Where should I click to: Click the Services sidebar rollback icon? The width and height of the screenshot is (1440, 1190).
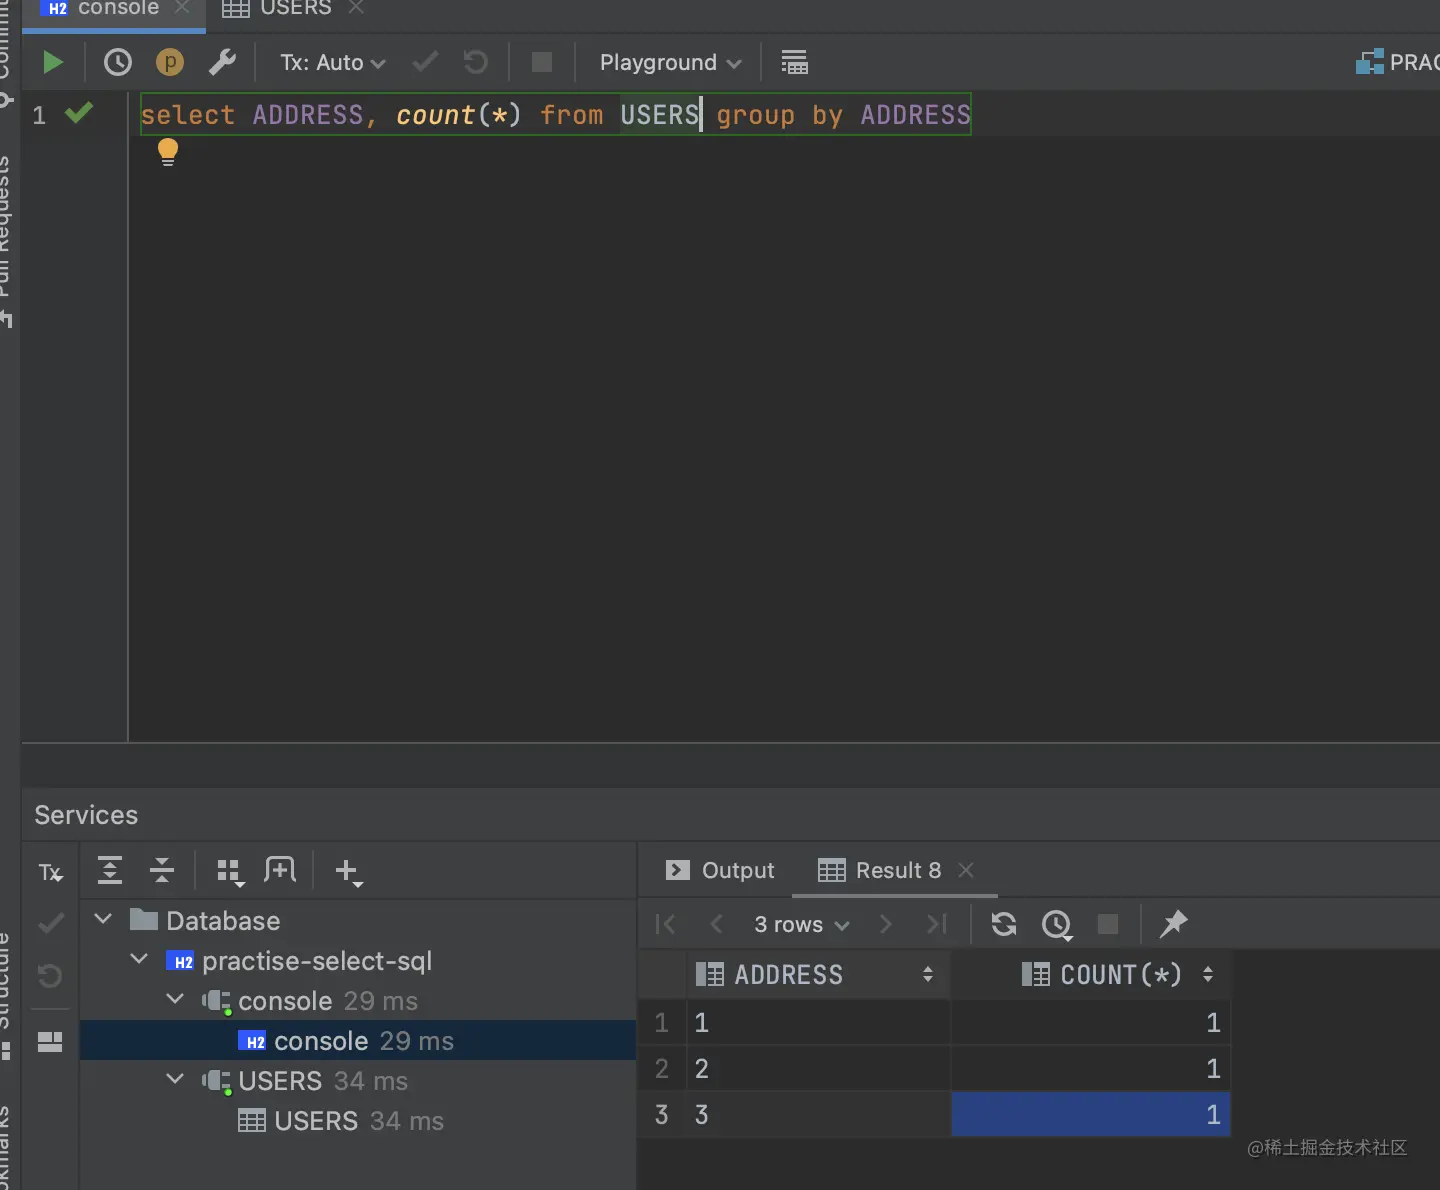pos(50,975)
